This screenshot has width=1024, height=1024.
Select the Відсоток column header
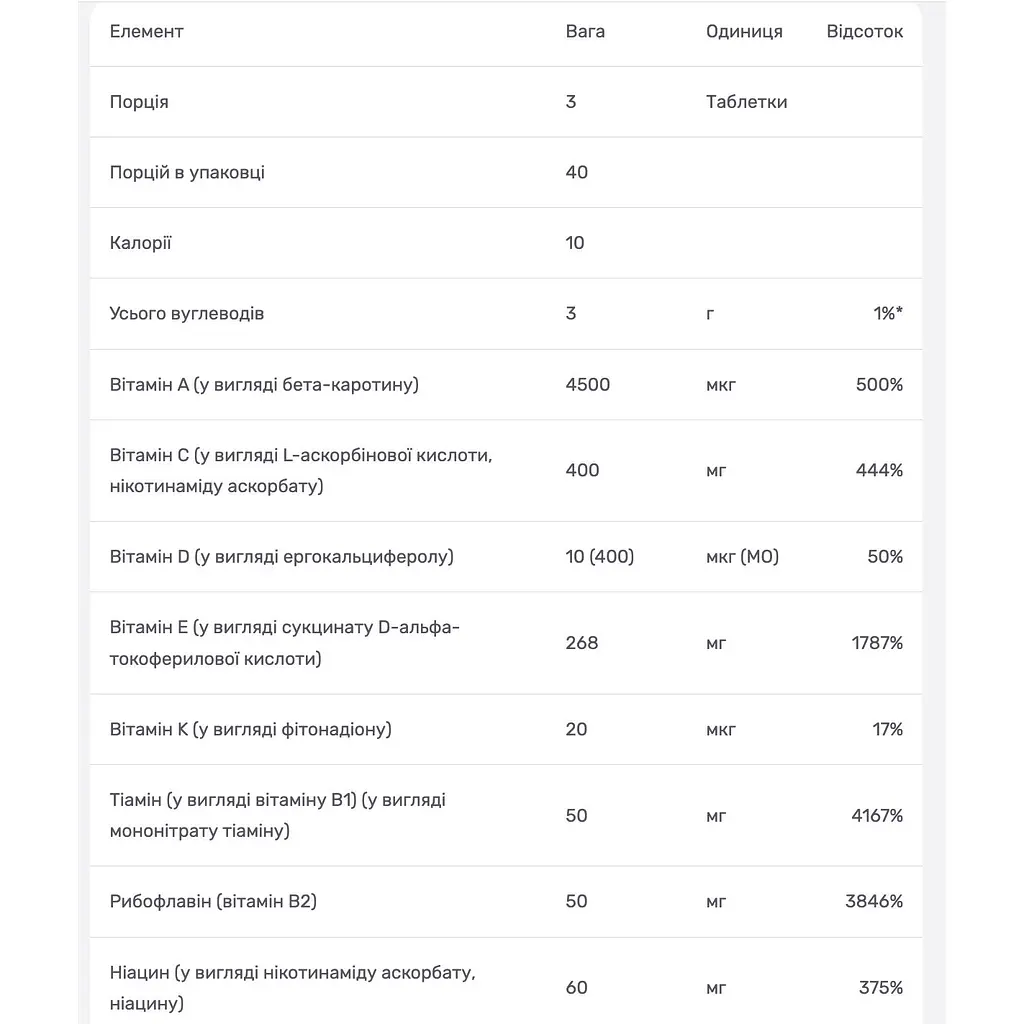click(865, 31)
